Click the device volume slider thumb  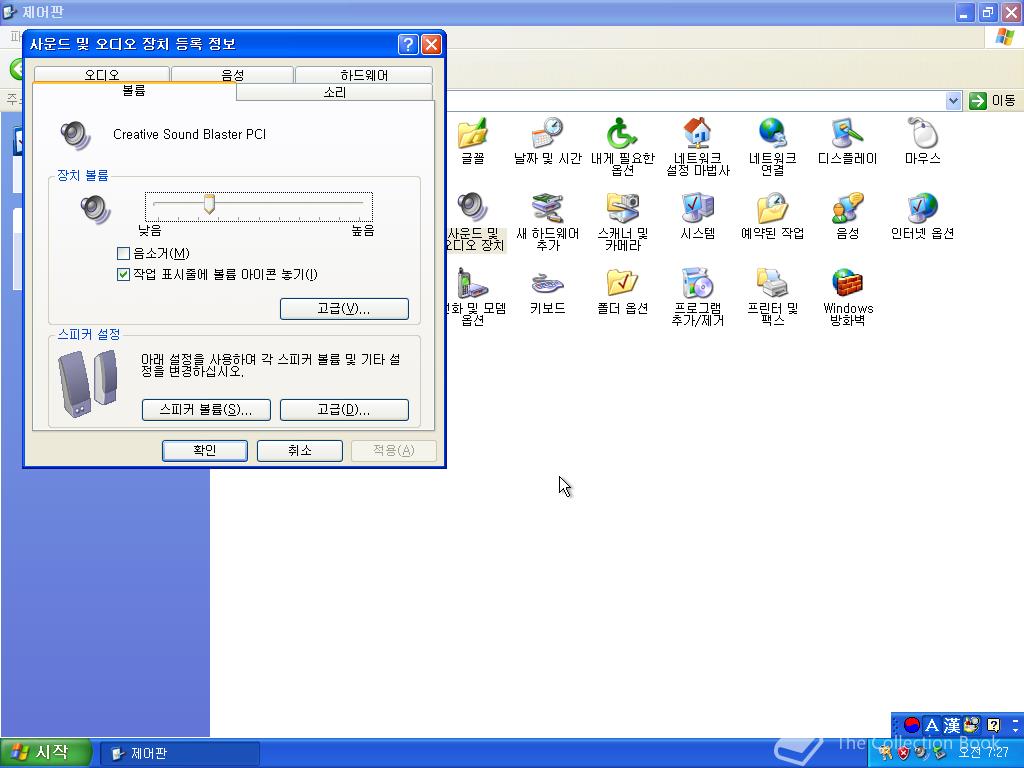click(x=209, y=204)
